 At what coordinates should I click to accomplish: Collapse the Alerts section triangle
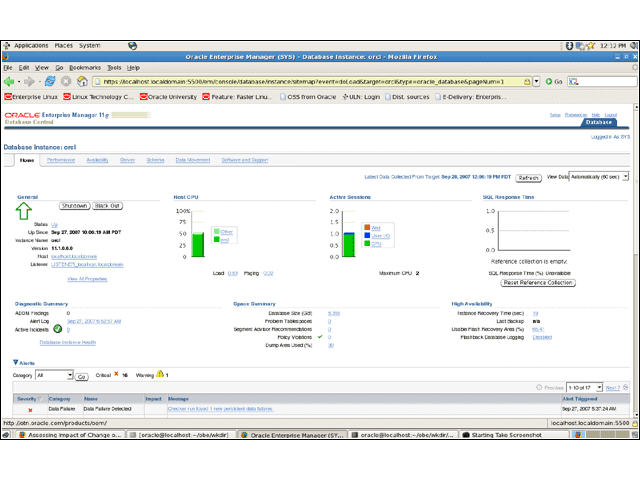[16, 362]
